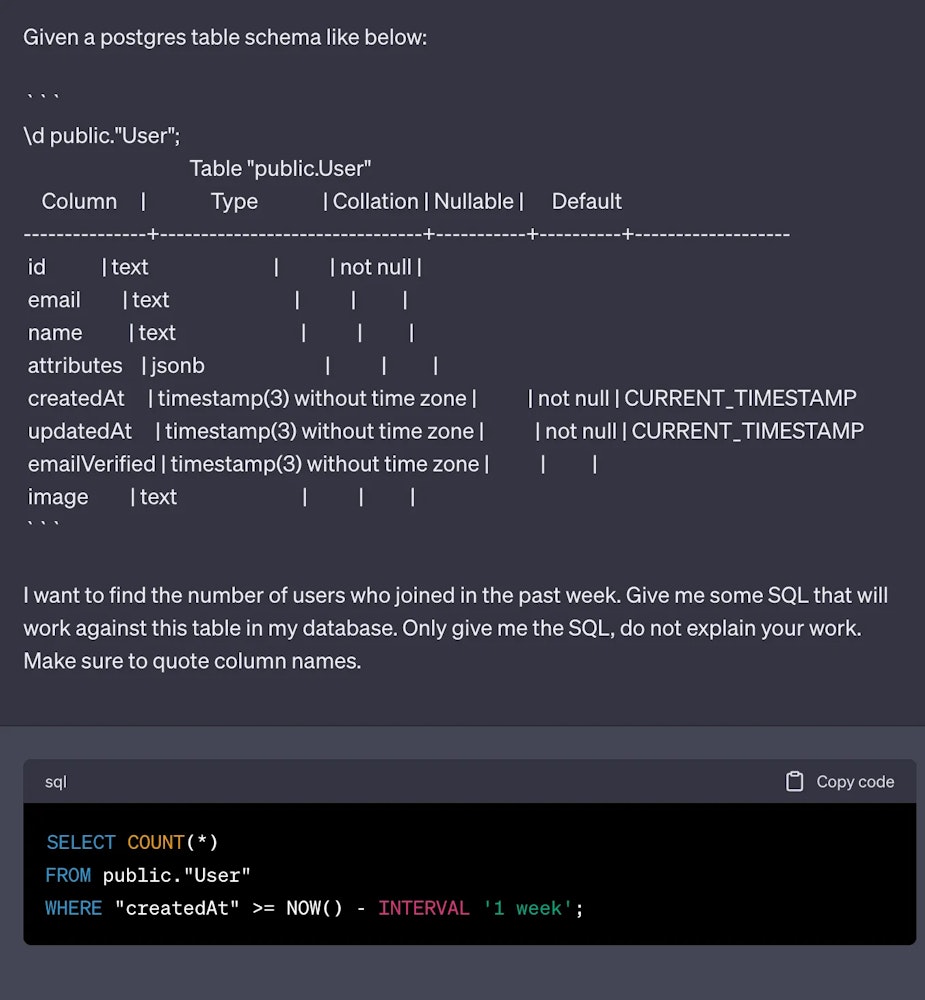Click the Type header in schema table
Viewport: 925px width, 1000px height.
234,202
